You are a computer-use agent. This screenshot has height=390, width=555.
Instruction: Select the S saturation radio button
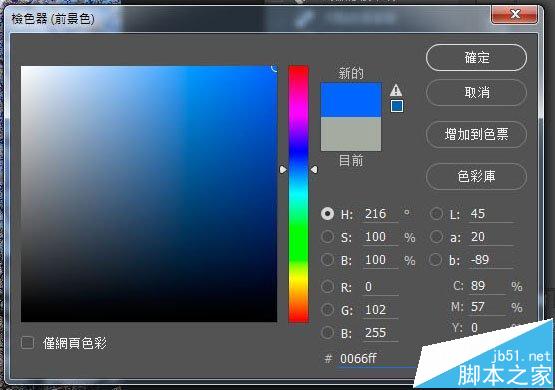[327, 237]
